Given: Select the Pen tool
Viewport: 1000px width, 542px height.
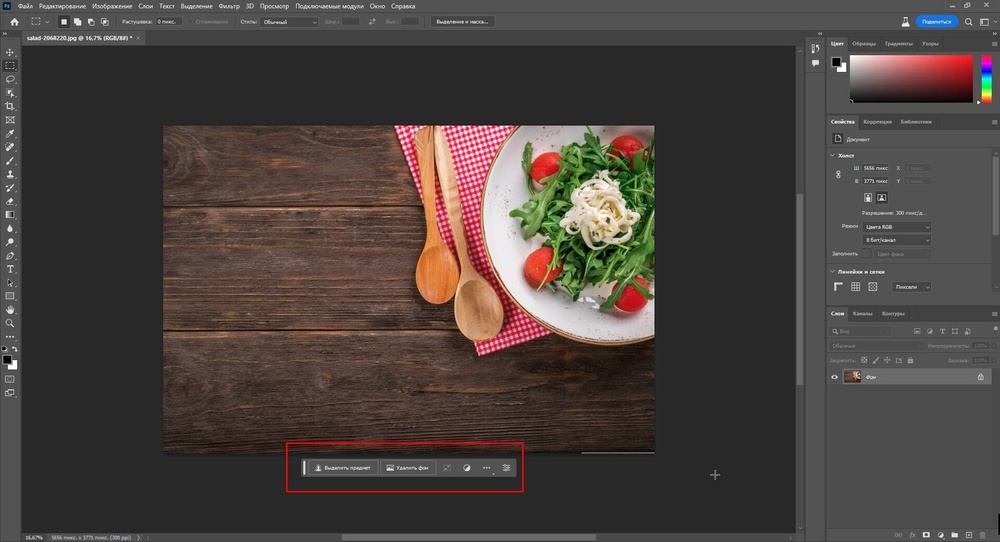Looking at the screenshot, I should [10, 256].
